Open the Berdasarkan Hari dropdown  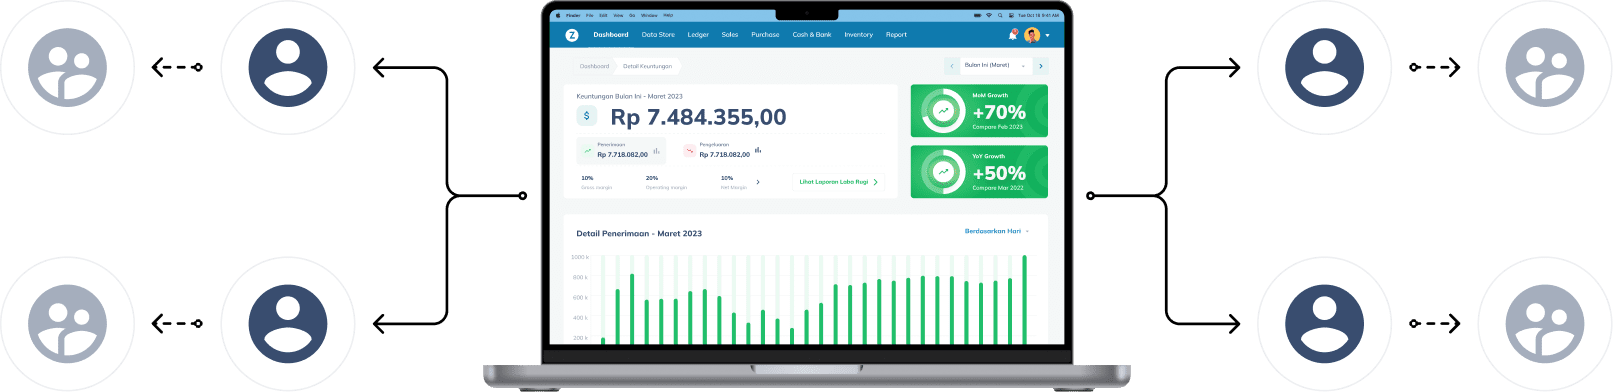click(996, 231)
